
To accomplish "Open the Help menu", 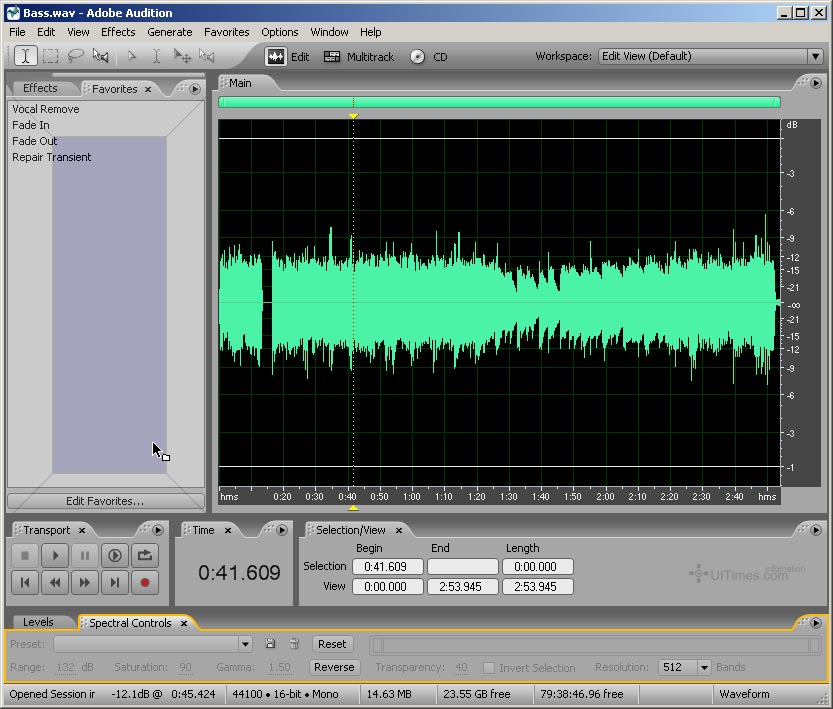I will point(370,32).
